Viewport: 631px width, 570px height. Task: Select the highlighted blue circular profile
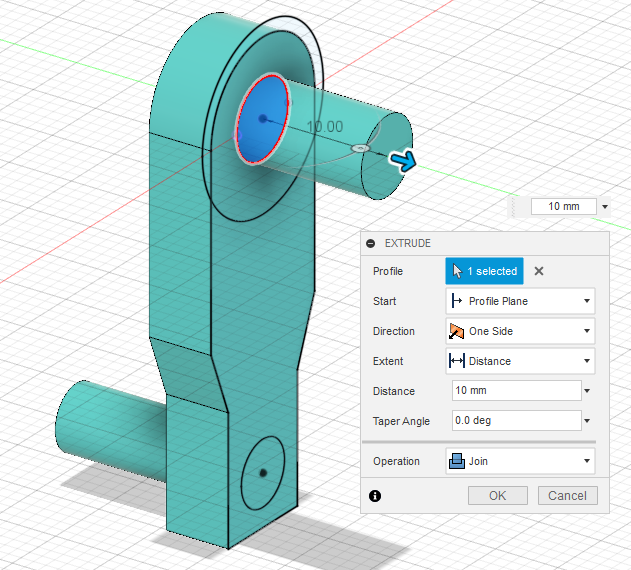[263, 120]
